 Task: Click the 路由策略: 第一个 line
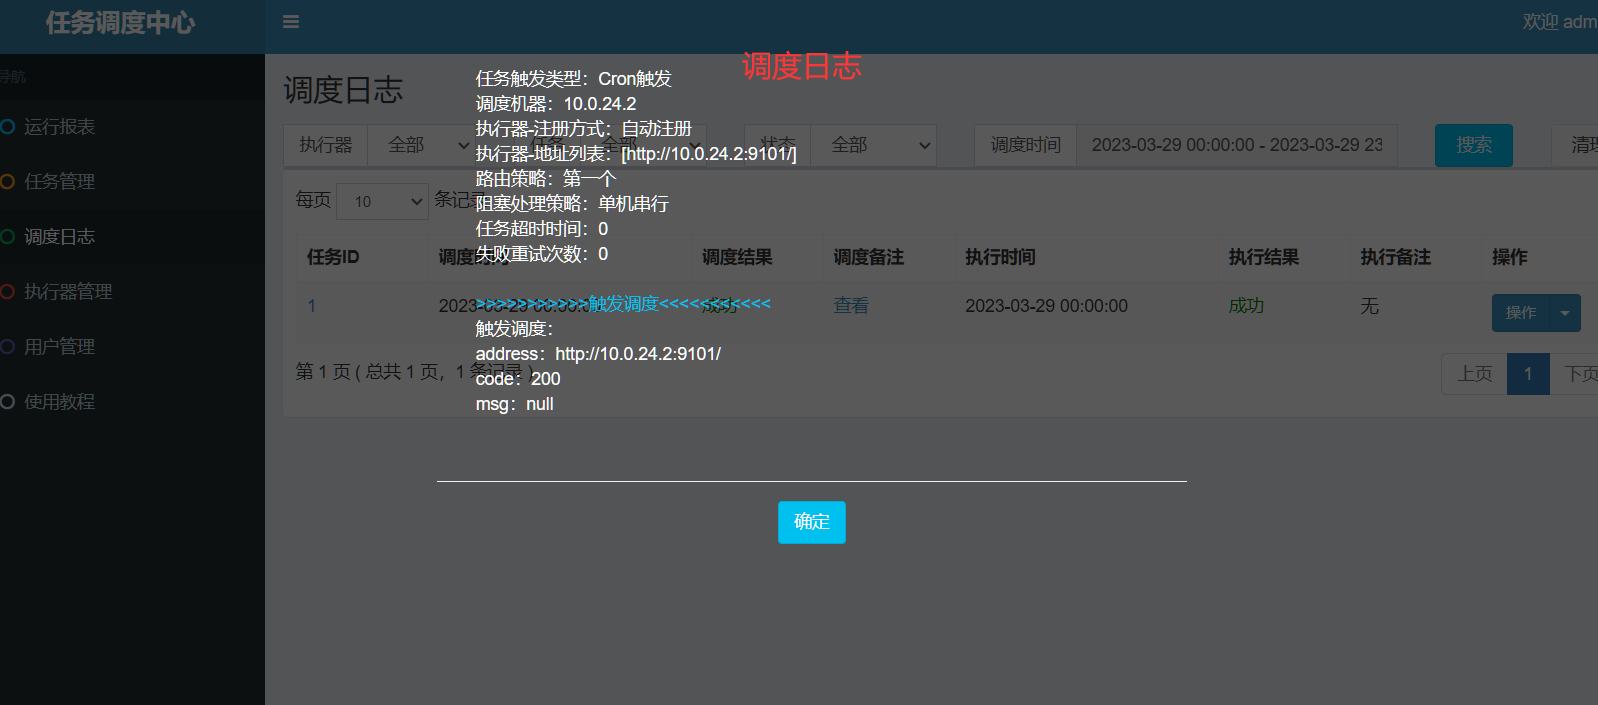click(x=546, y=179)
